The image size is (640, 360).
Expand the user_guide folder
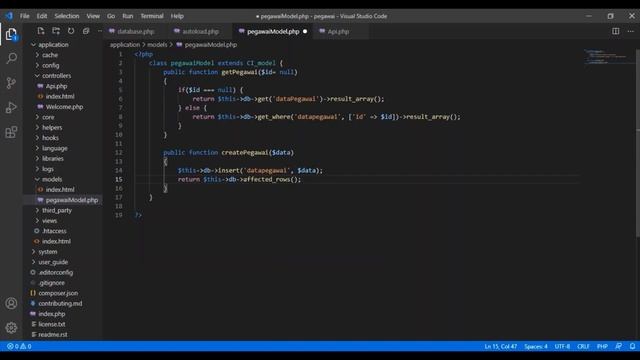(x=53, y=262)
